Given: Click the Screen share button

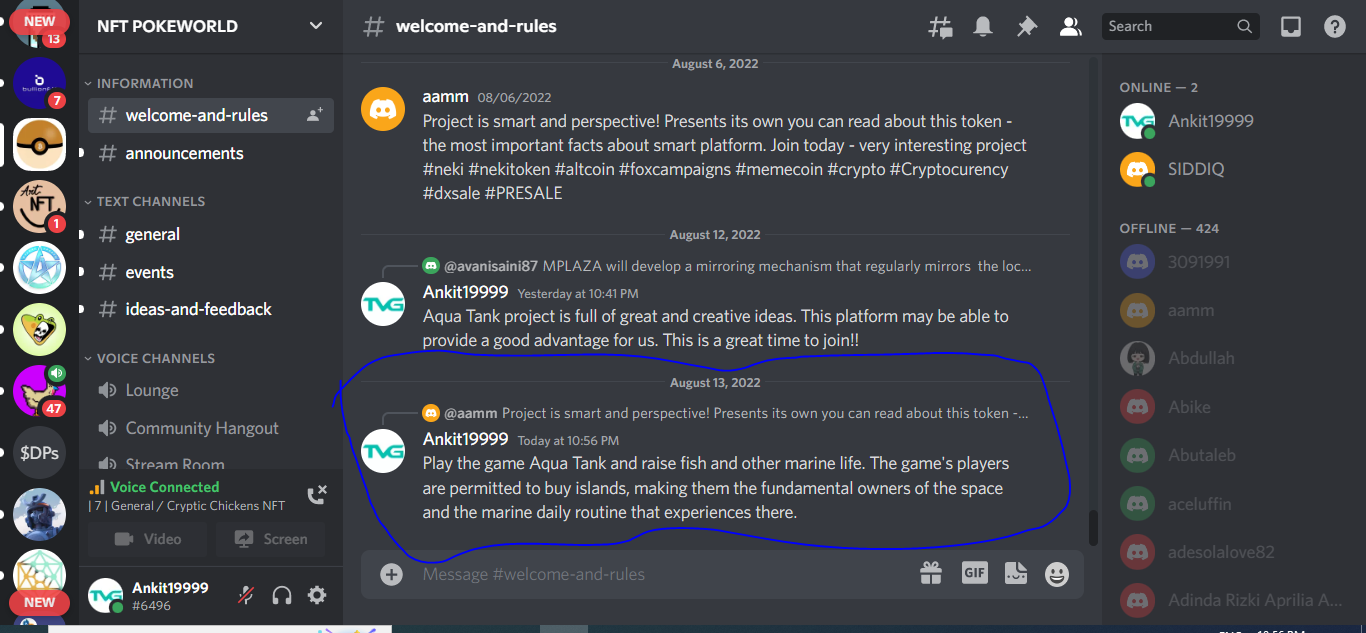Looking at the screenshot, I should click(270, 539).
